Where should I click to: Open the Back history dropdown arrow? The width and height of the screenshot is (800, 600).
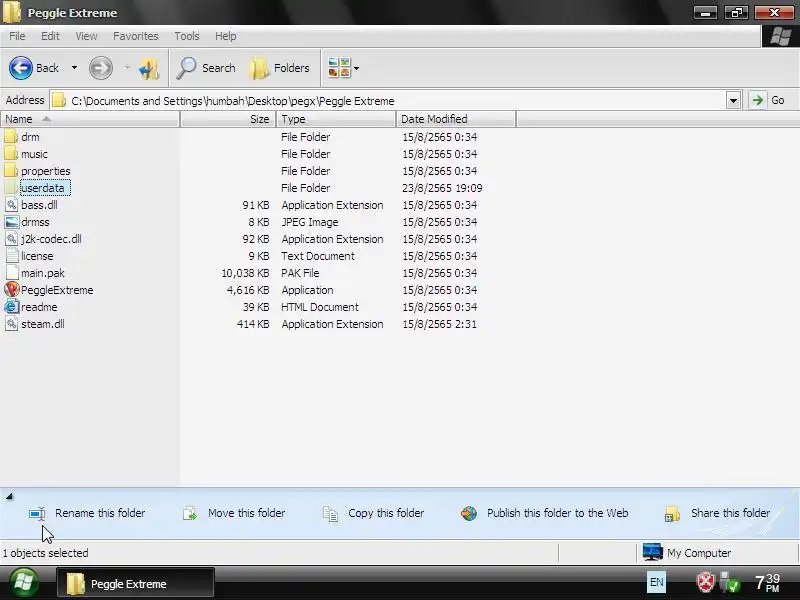point(74,68)
